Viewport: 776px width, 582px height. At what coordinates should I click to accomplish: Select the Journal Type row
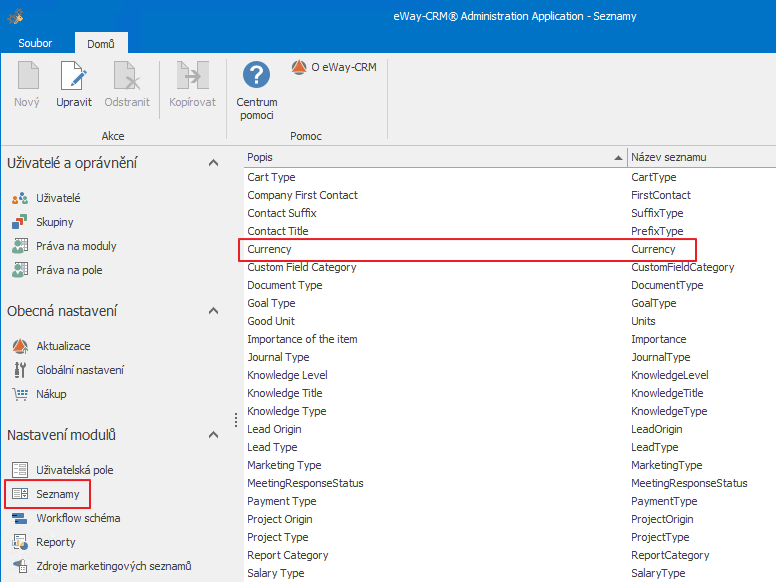click(510, 357)
